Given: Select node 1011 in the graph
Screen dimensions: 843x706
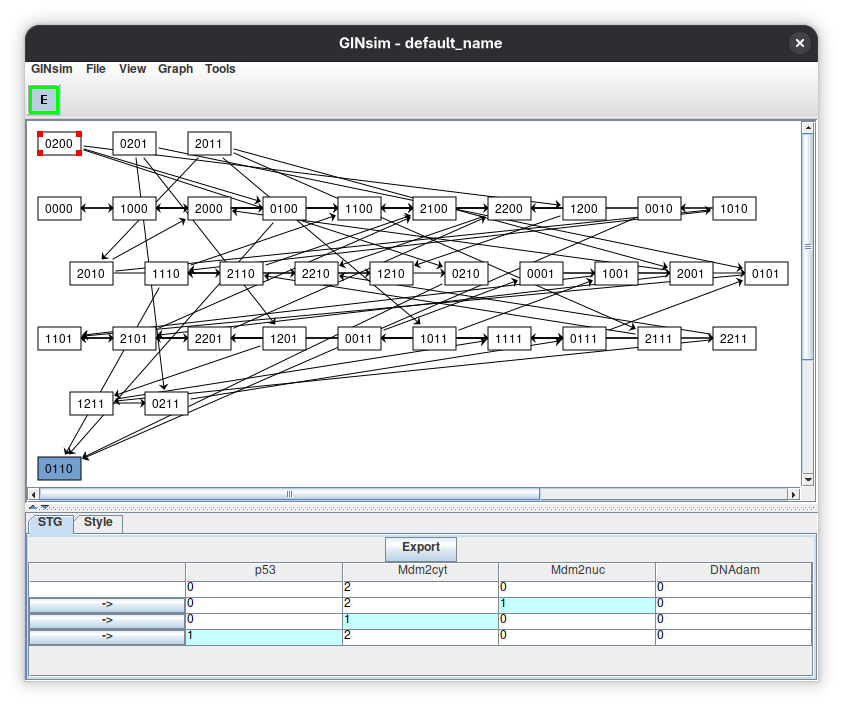Looking at the screenshot, I should tap(434, 339).
